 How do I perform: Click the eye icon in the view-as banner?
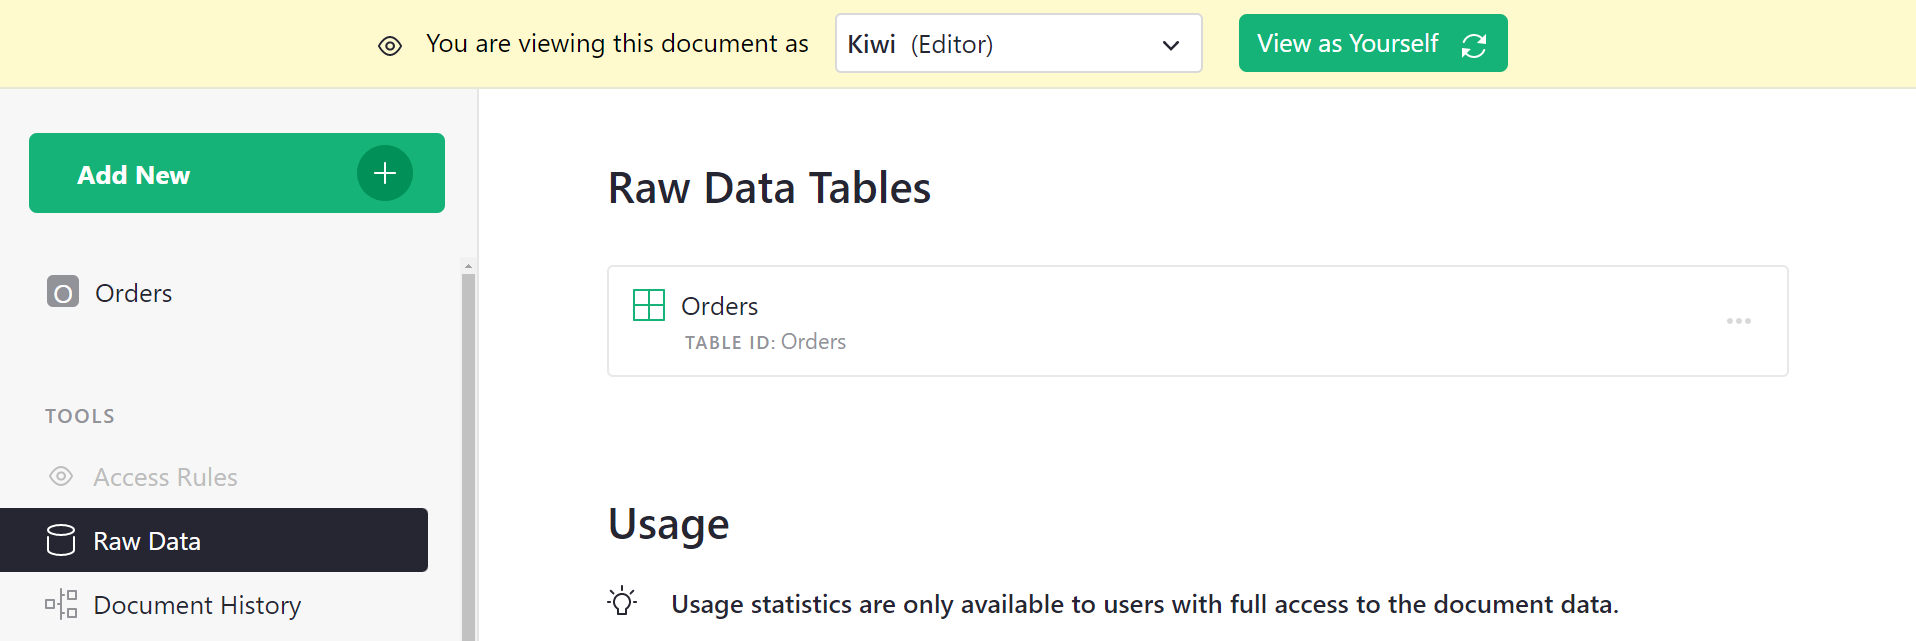click(x=390, y=46)
